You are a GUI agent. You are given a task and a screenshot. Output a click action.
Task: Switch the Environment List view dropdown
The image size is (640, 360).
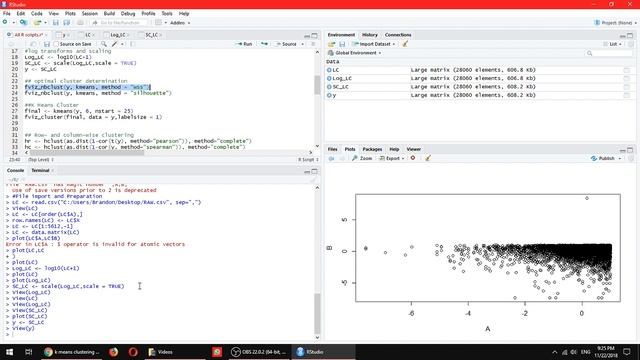pos(612,44)
